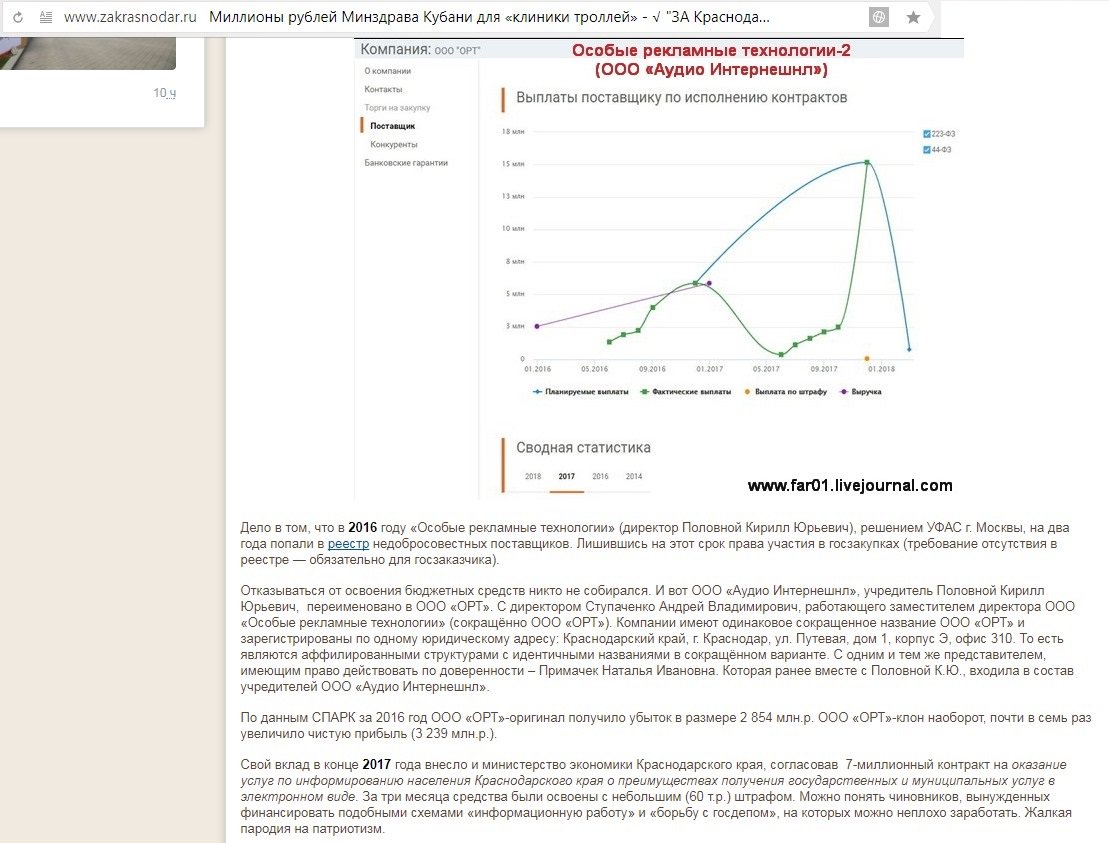Select 'Поставщик' in the sidebar
The image size is (1109, 843).
point(393,126)
